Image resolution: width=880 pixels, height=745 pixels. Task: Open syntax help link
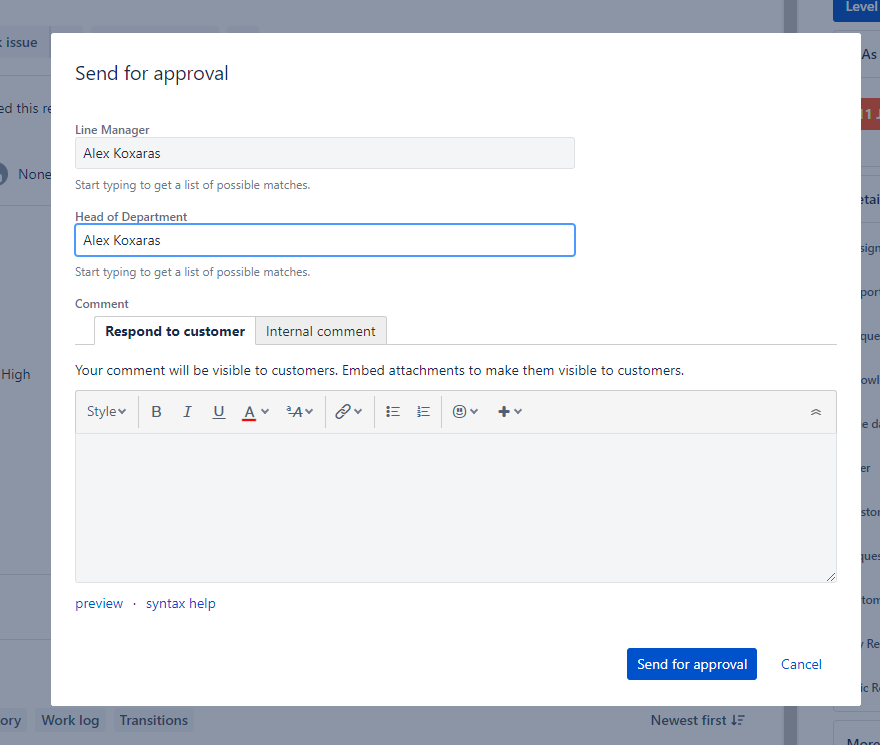(181, 604)
